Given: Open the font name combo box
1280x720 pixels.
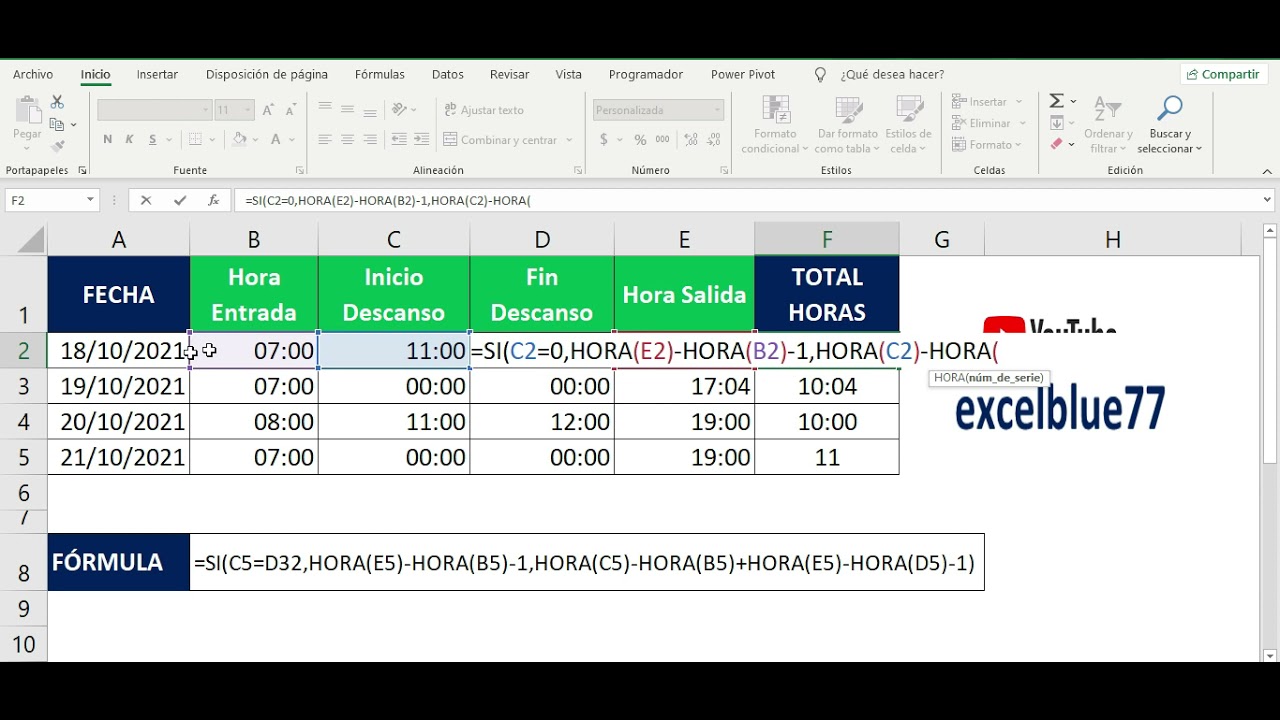Looking at the screenshot, I should (x=155, y=110).
